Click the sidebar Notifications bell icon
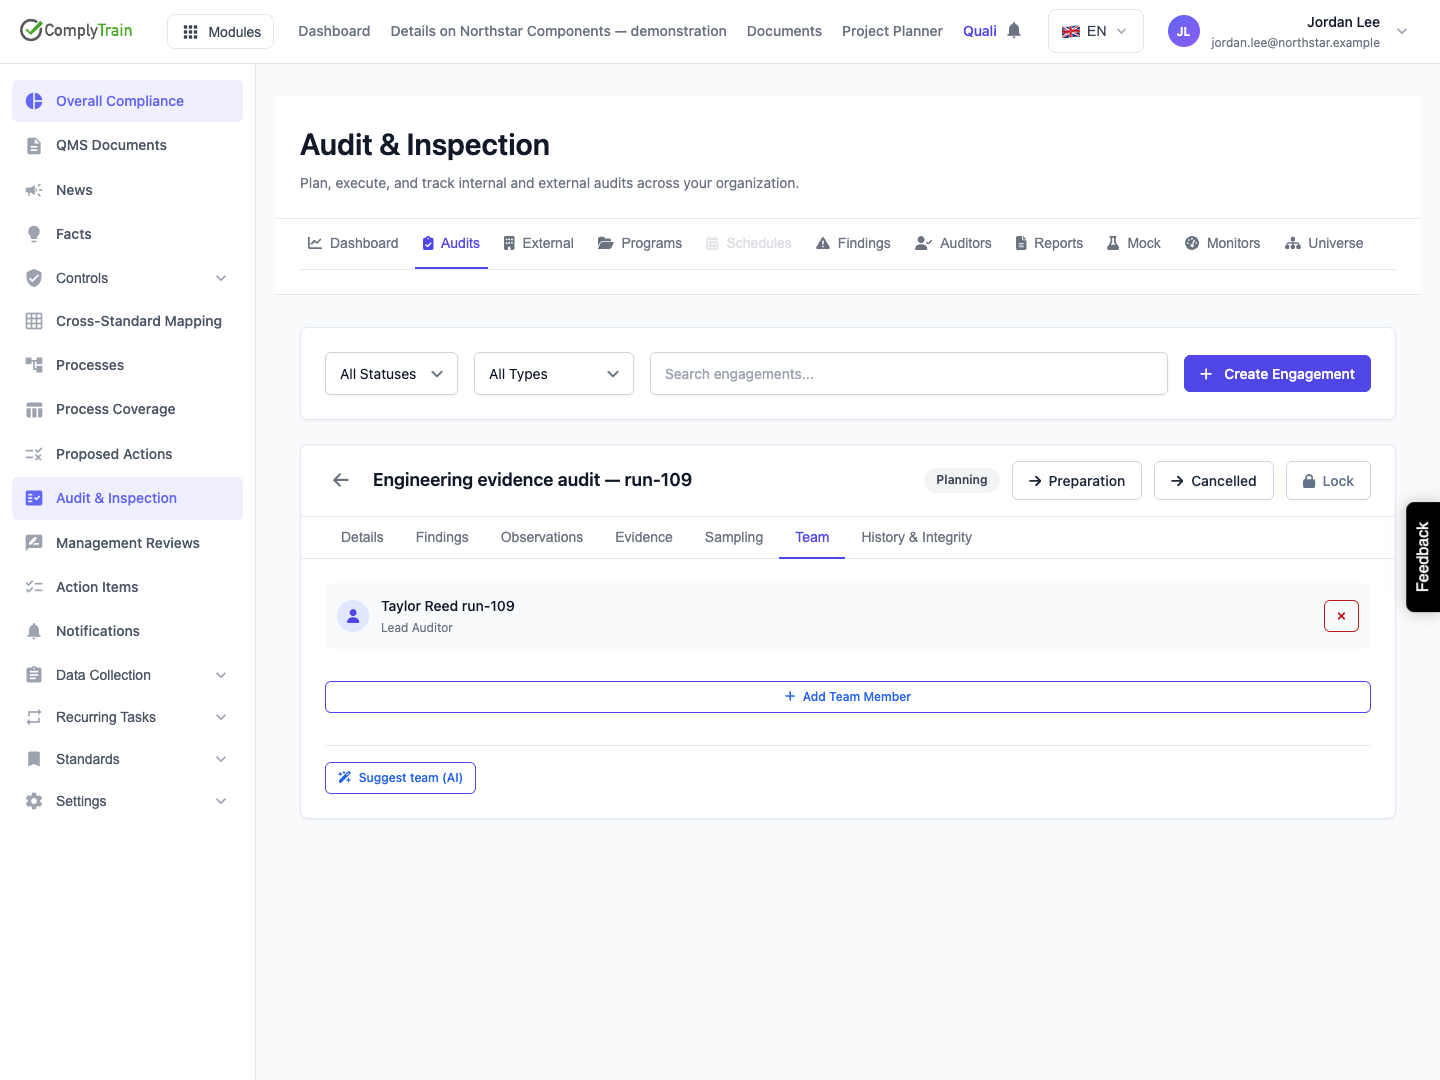Viewport: 1440px width, 1080px height. 34,631
